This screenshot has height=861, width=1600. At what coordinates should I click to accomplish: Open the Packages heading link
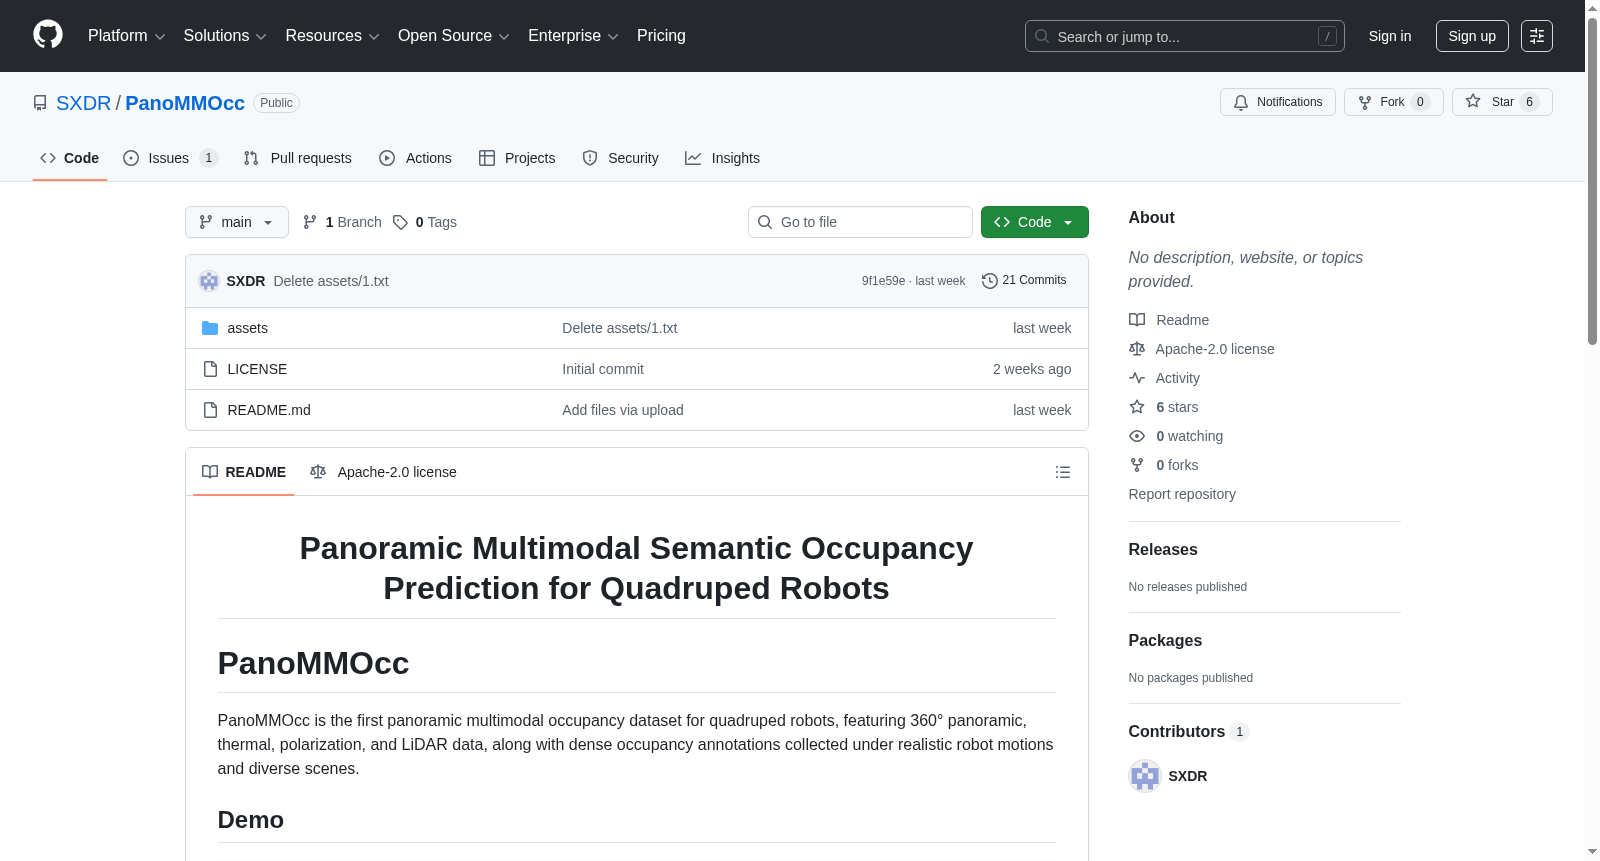point(1165,641)
